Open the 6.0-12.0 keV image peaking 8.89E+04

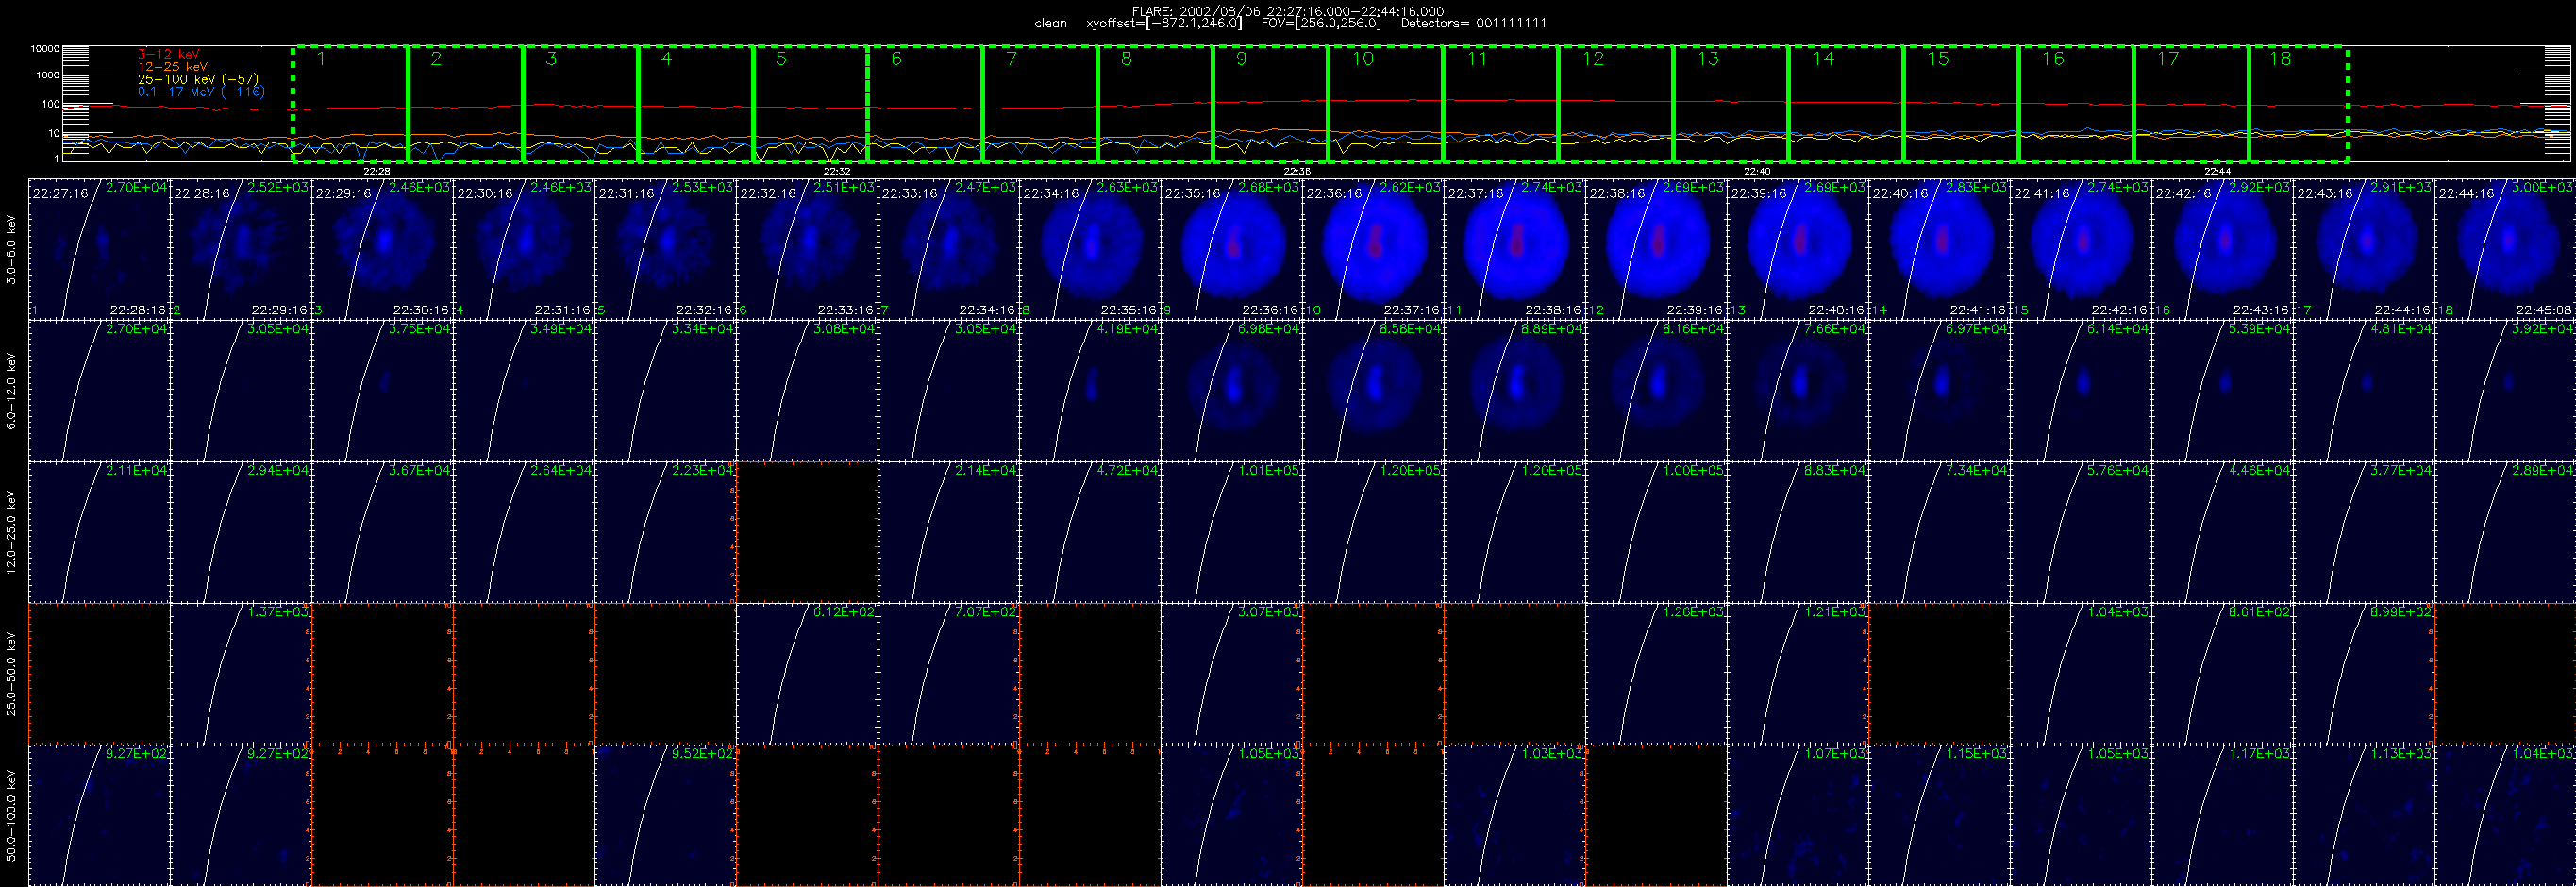coord(1515,391)
